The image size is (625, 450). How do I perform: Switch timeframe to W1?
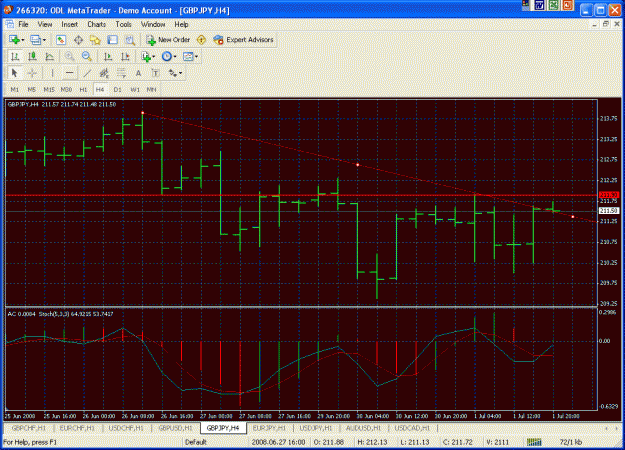pyautogui.click(x=135, y=90)
